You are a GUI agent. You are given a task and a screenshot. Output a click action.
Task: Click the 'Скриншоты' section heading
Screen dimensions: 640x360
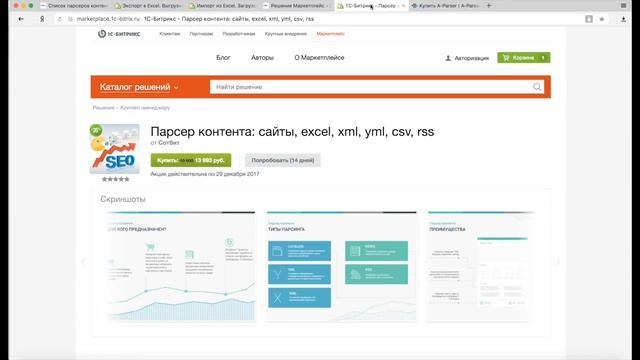pyautogui.click(x=123, y=199)
